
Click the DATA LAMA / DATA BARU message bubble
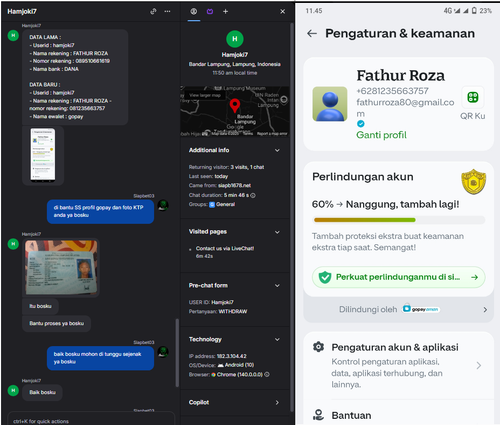(x=75, y=77)
